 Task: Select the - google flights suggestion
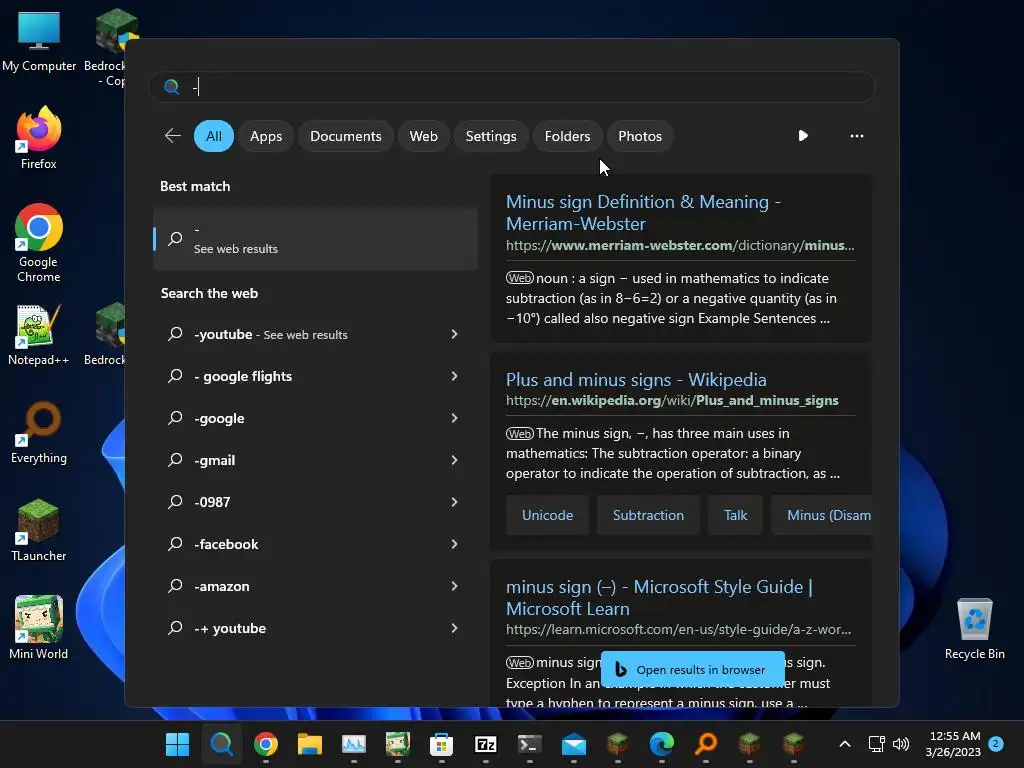coord(315,376)
